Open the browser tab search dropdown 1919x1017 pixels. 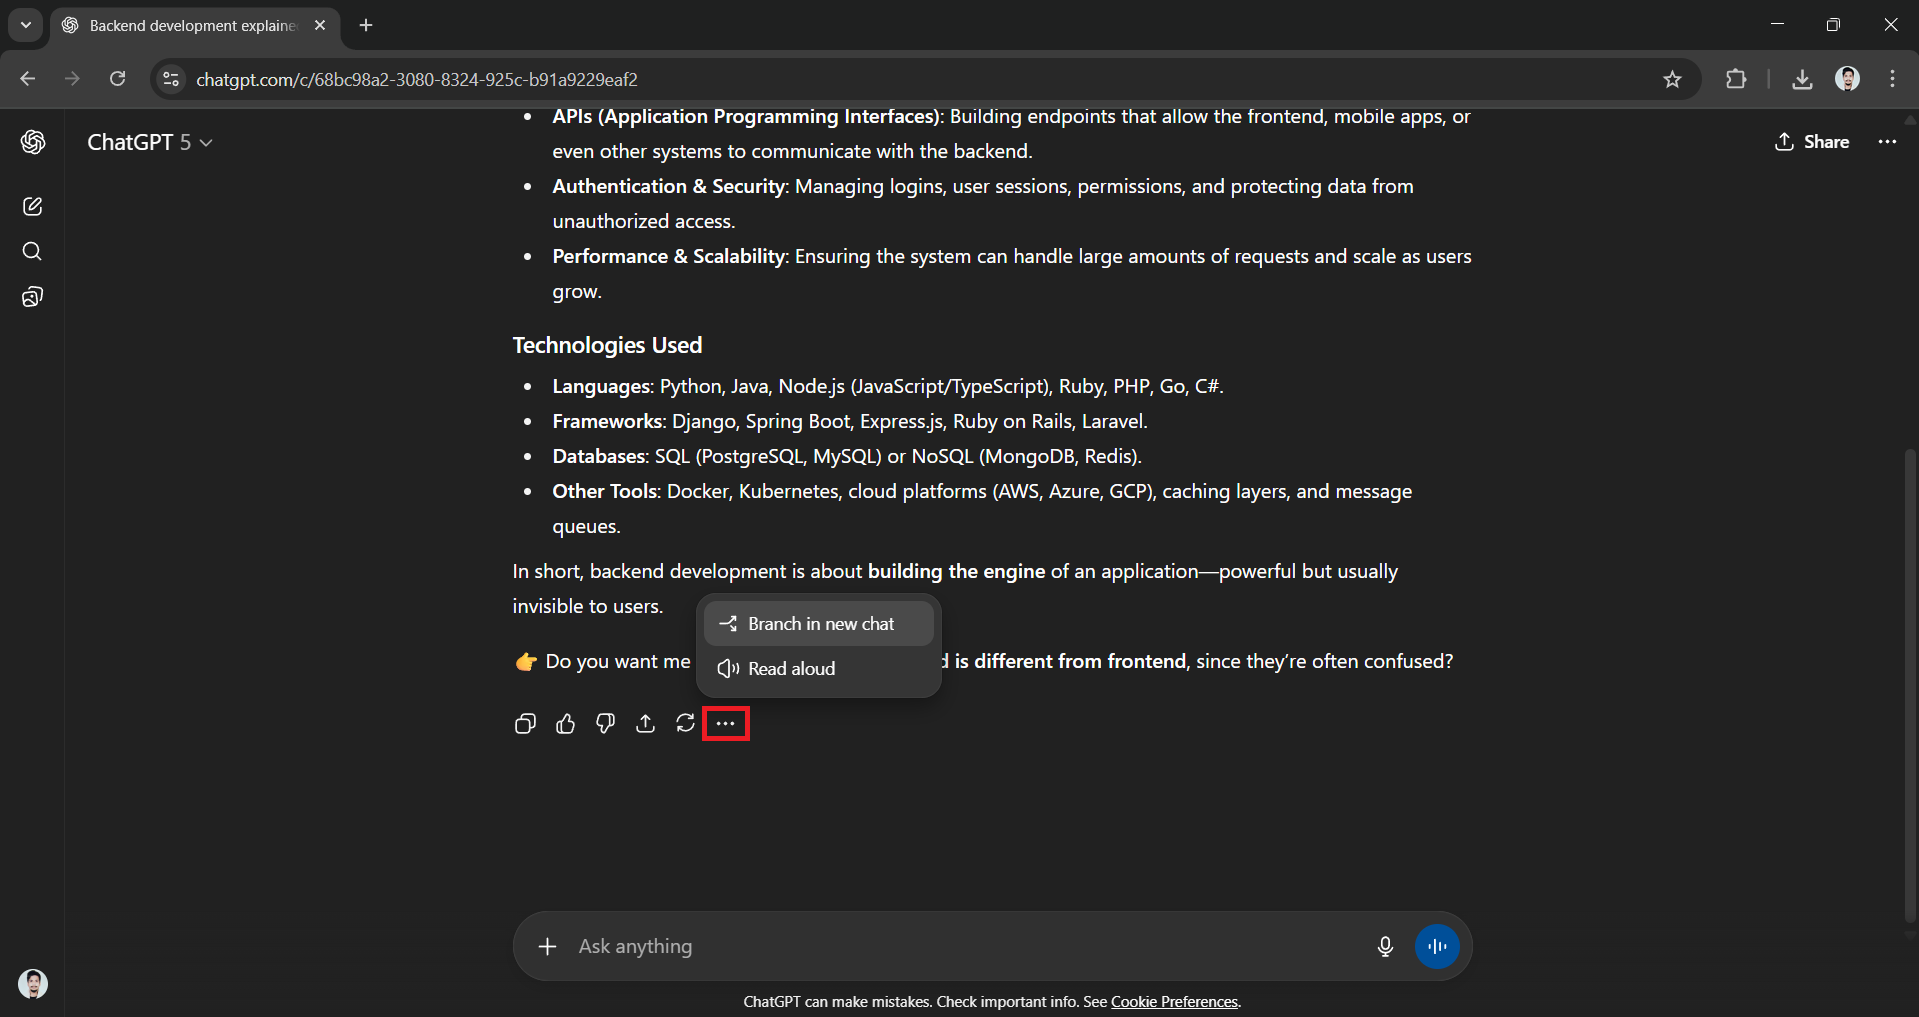click(25, 25)
